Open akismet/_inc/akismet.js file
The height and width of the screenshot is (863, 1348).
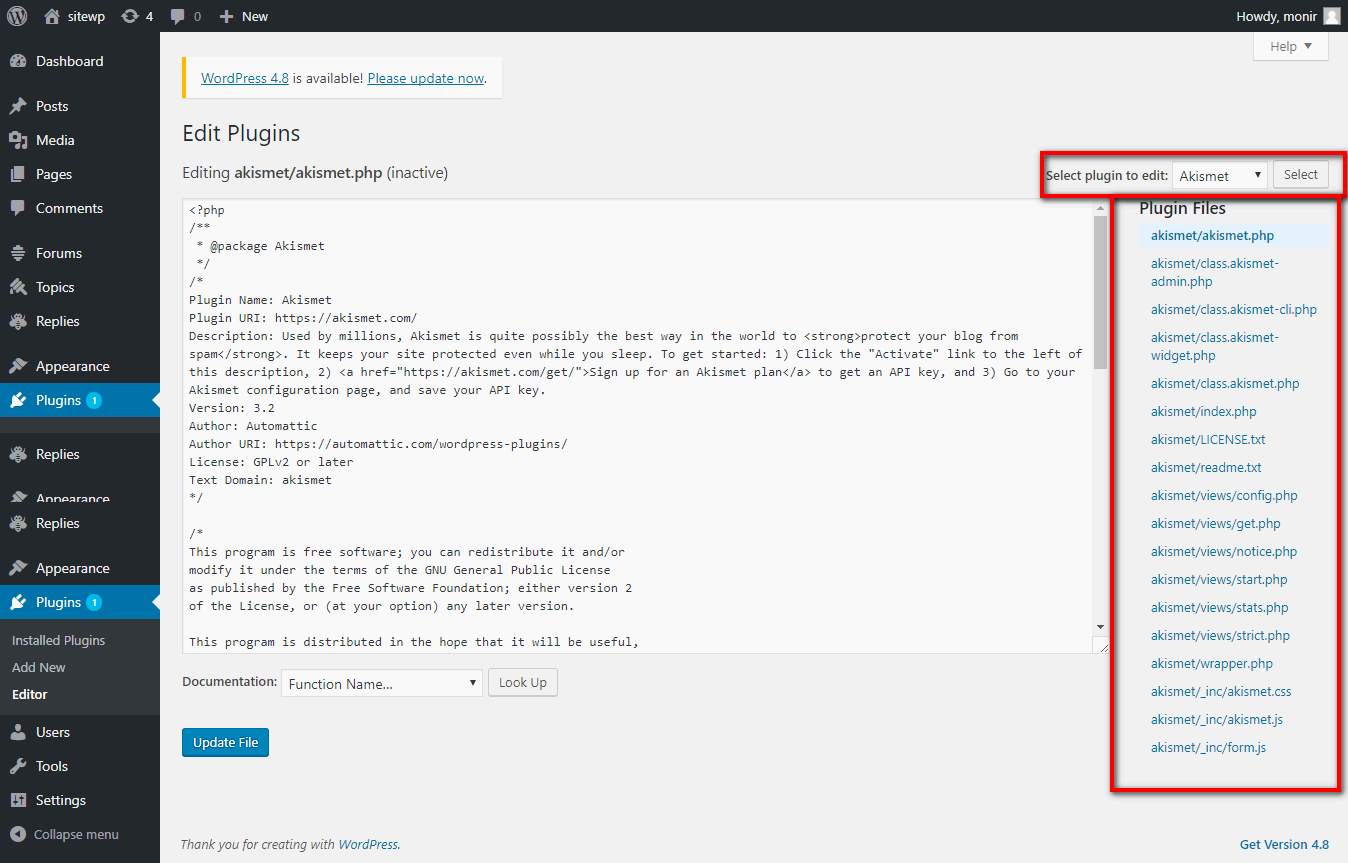coord(1217,720)
